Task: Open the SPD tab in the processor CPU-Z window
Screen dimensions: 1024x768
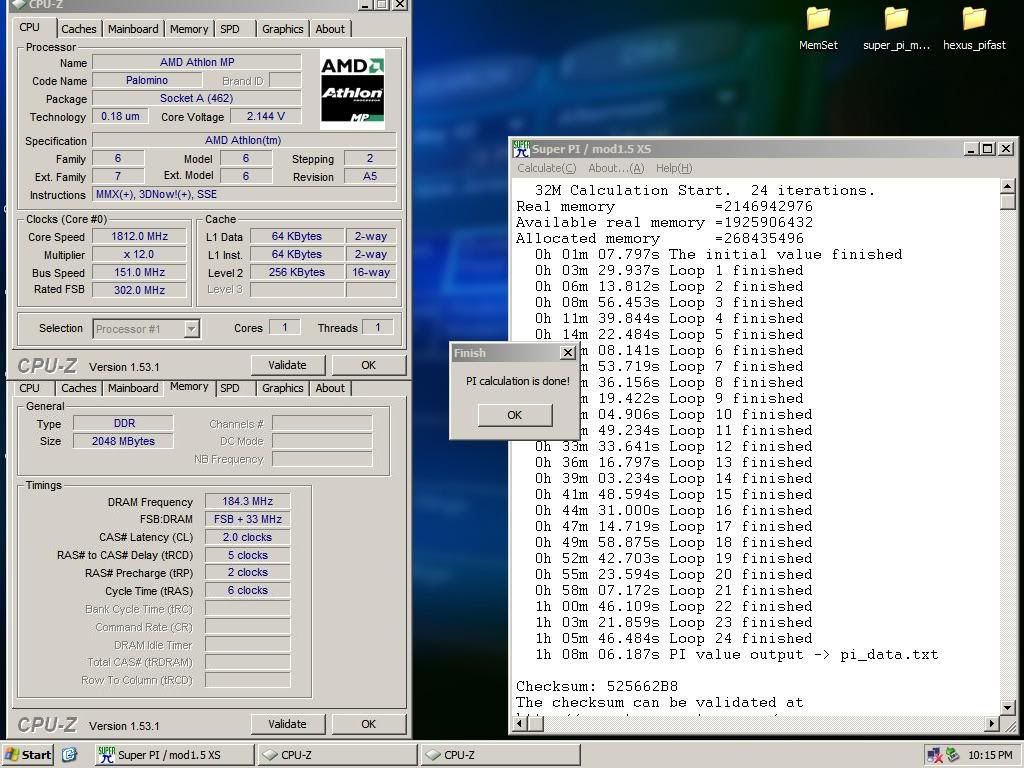Action: tap(230, 29)
